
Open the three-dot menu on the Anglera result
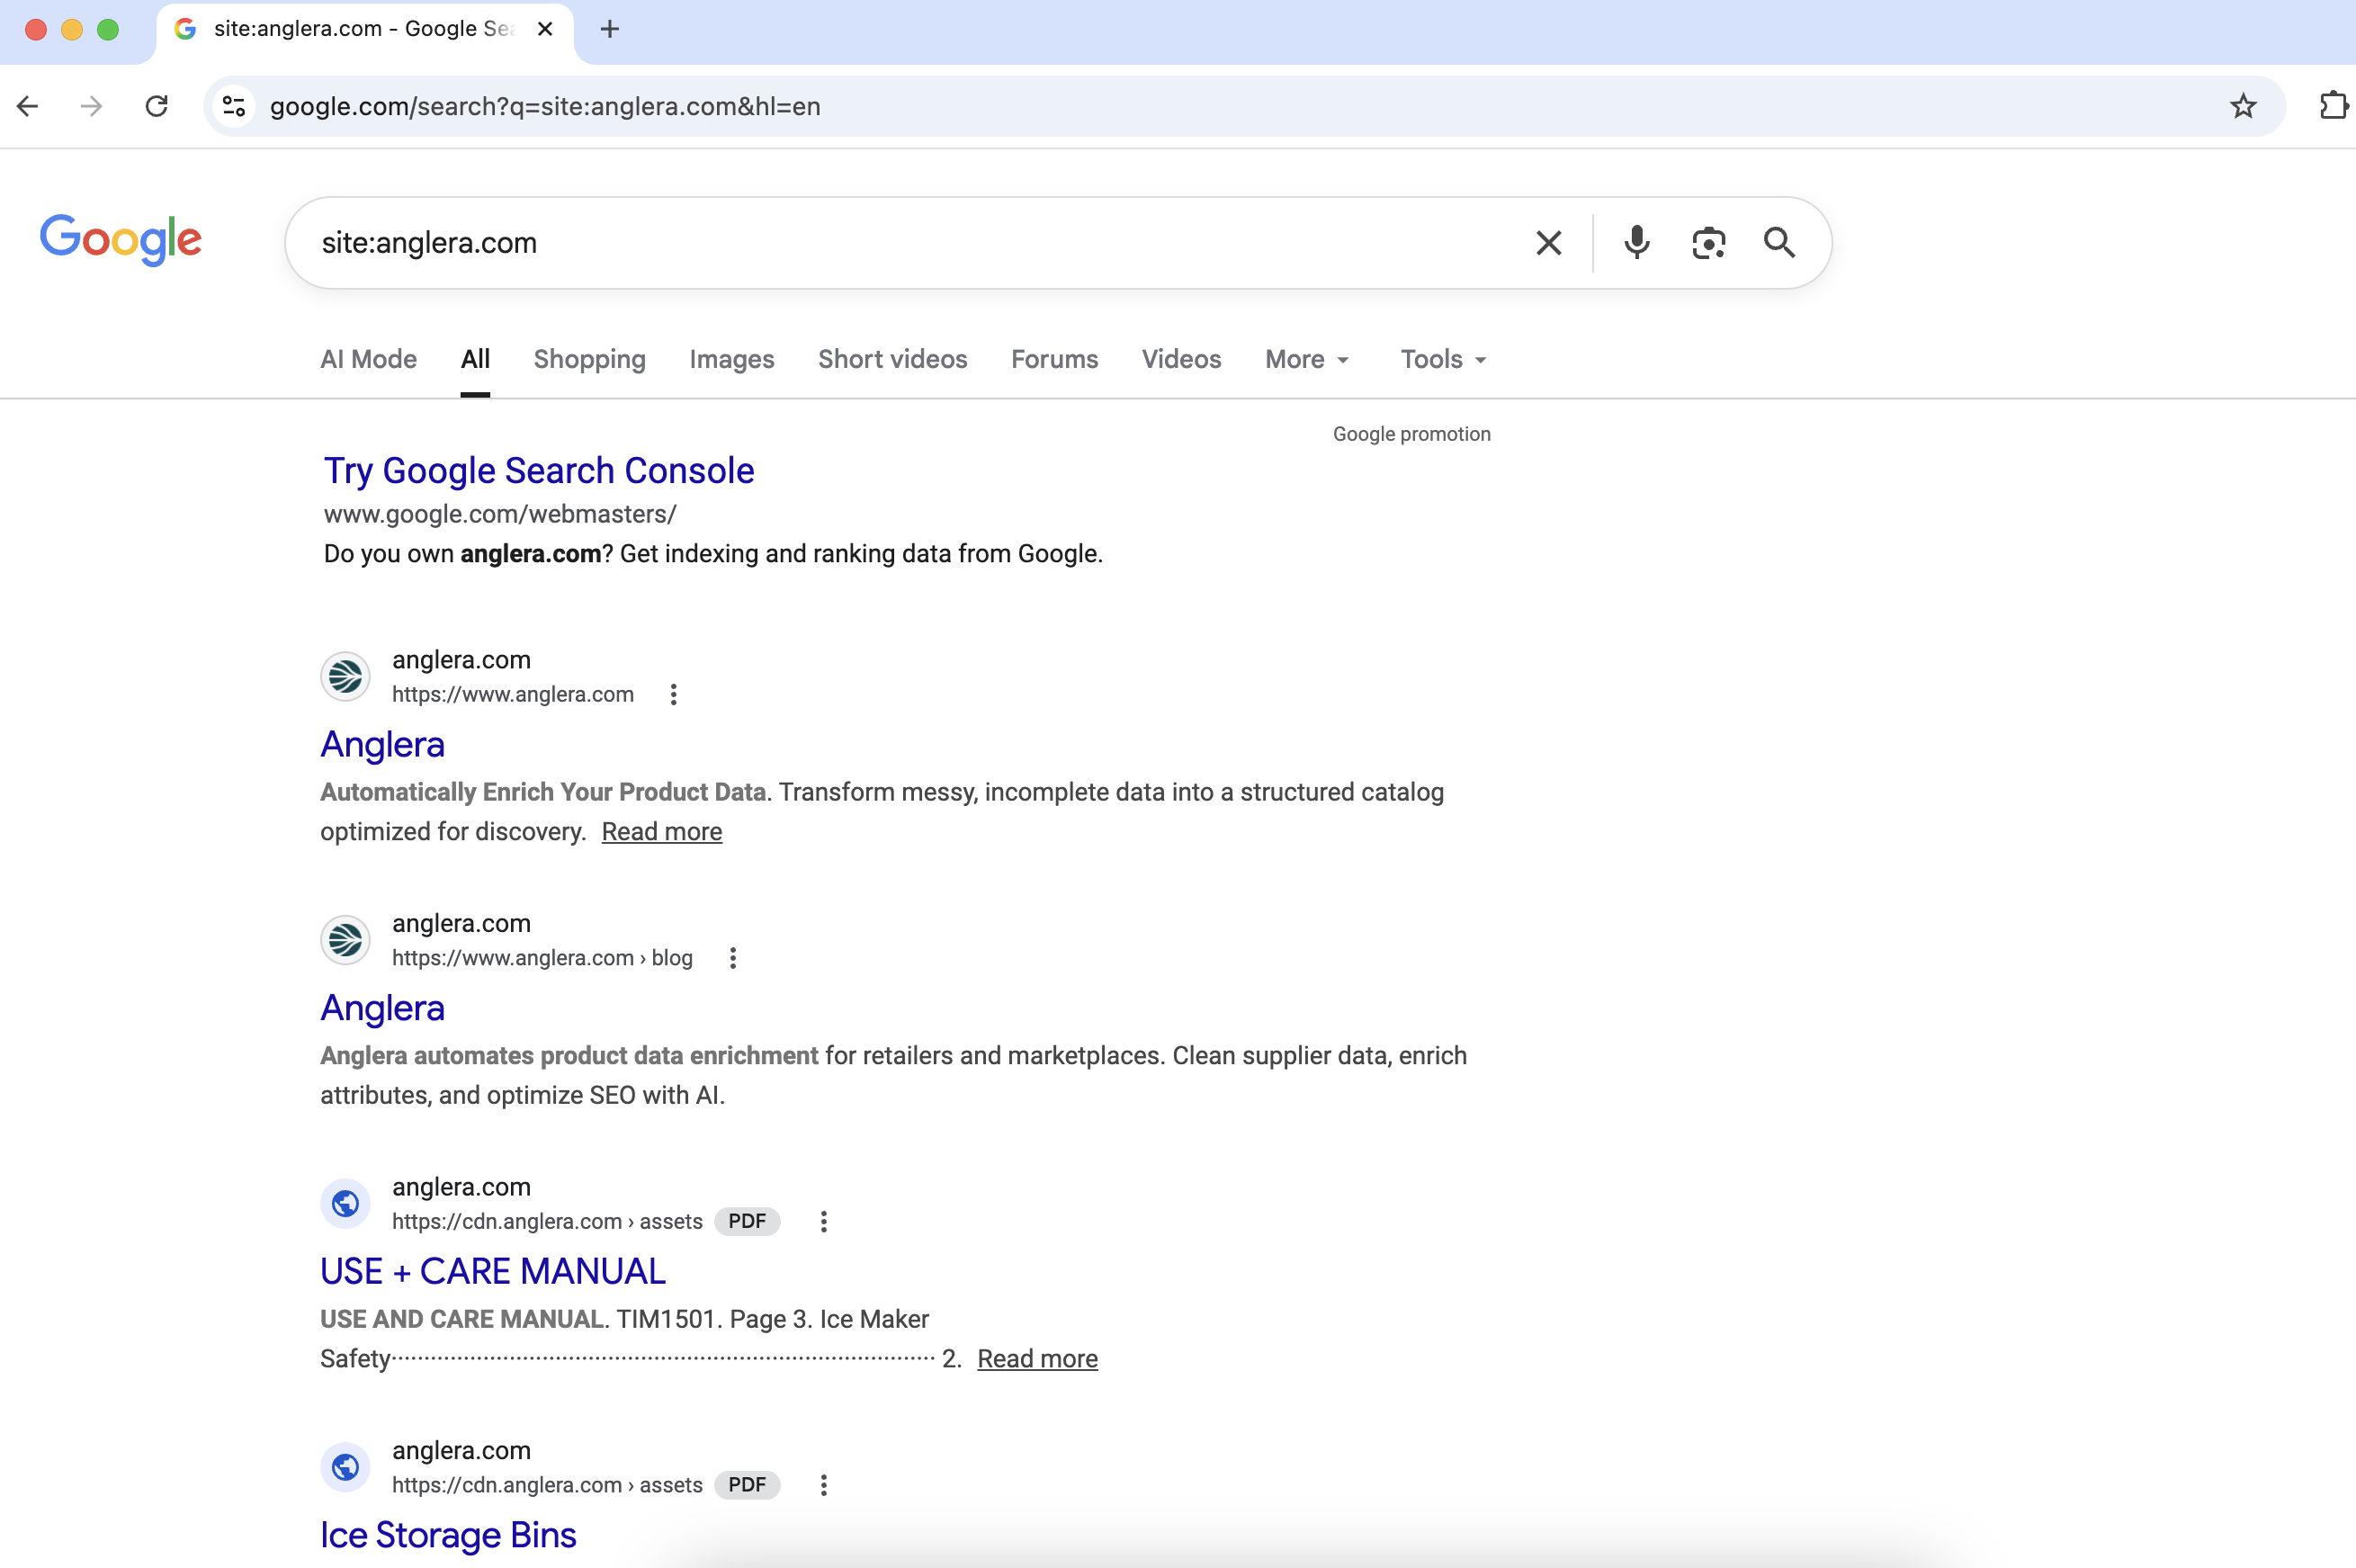[x=672, y=693]
